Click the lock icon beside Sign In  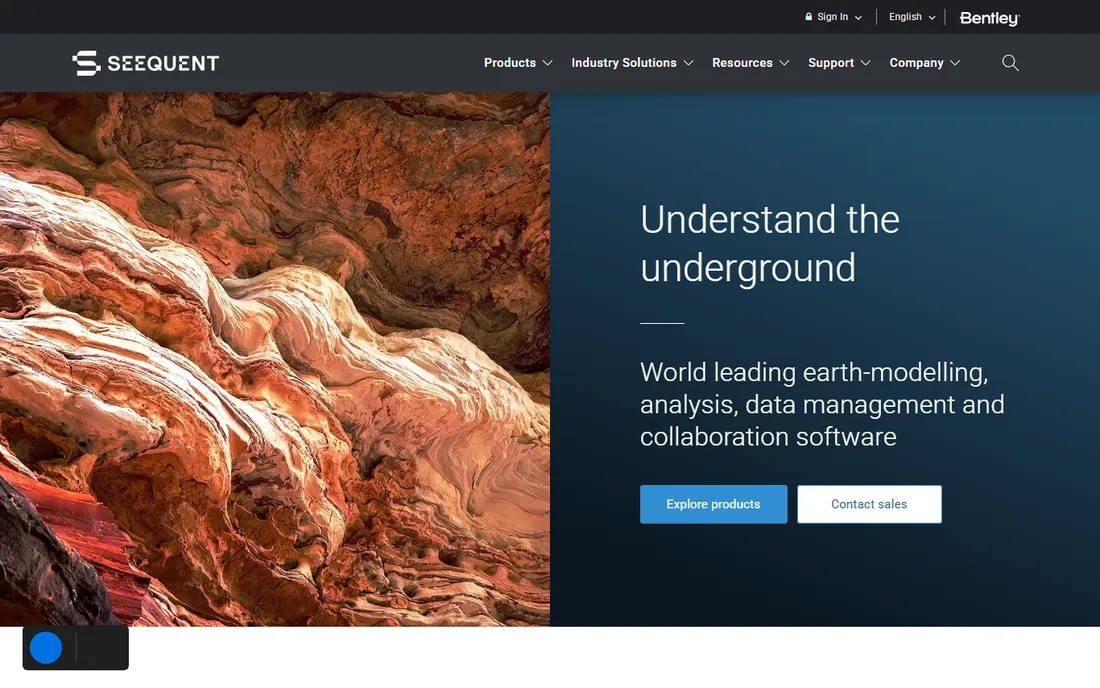(808, 17)
